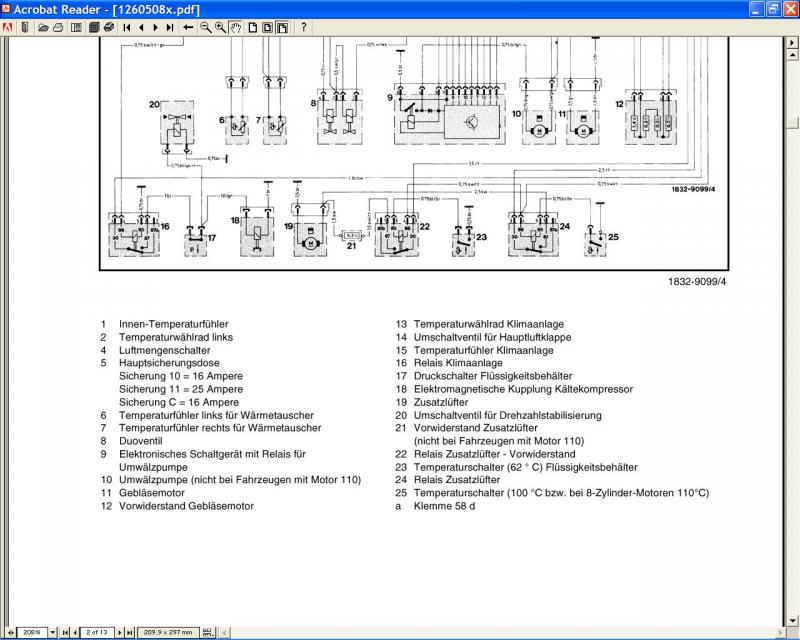800x640 pixels.
Task: Select the Zoom Out magnifier tool
Action: click(205, 27)
